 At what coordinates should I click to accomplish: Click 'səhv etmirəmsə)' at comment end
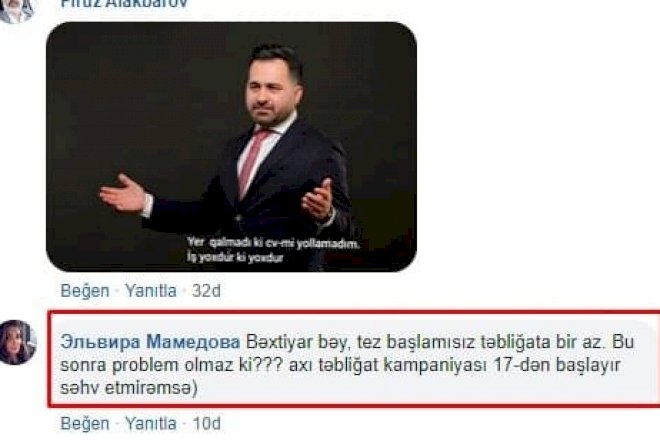[129, 388]
